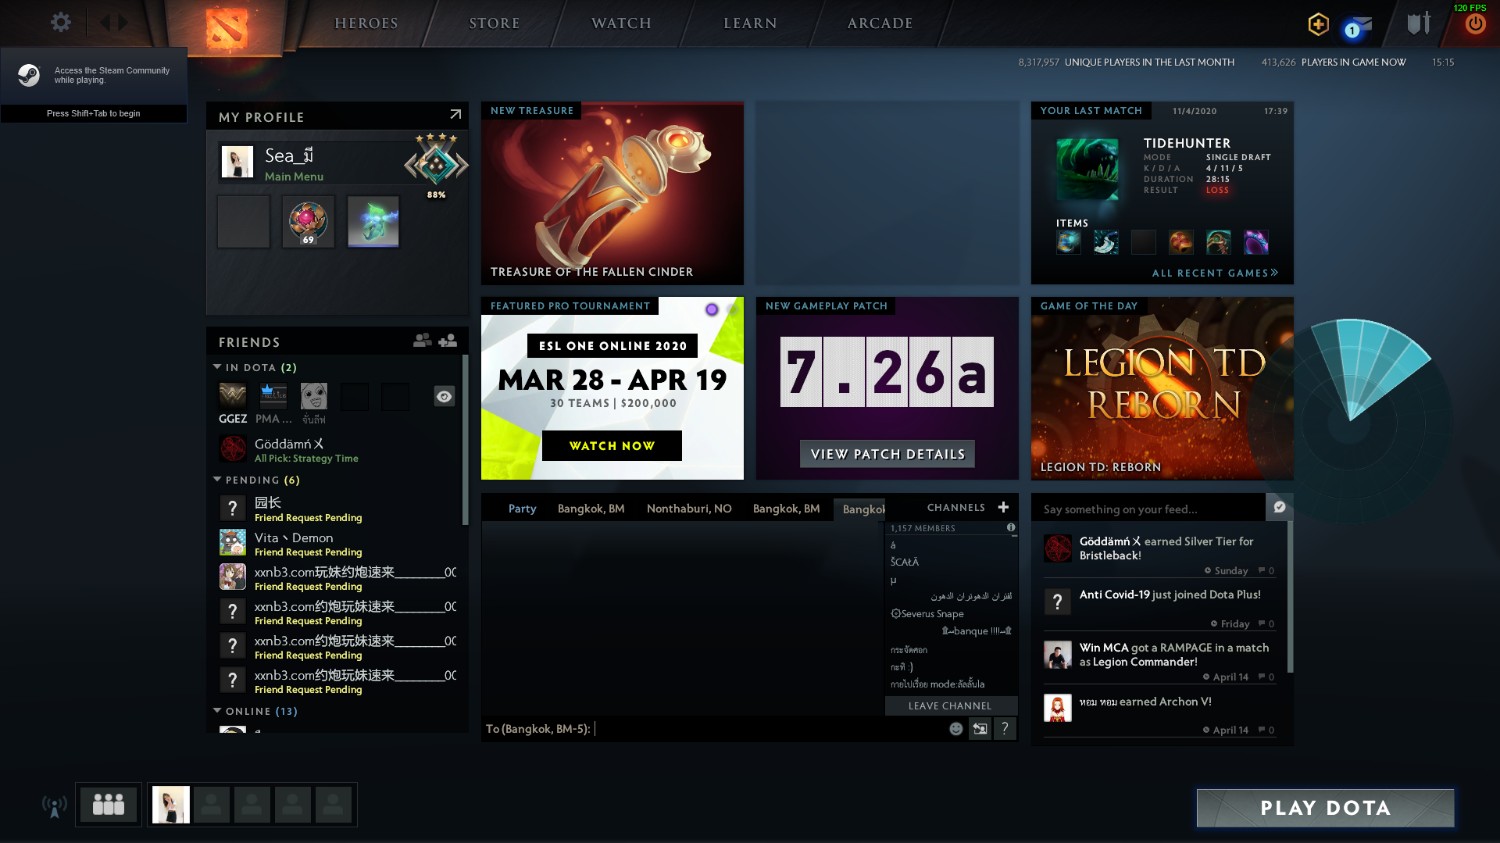The height and width of the screenshot is (843, 1500).
Task: Open the ARCADE menu
Action: point(880,23)
